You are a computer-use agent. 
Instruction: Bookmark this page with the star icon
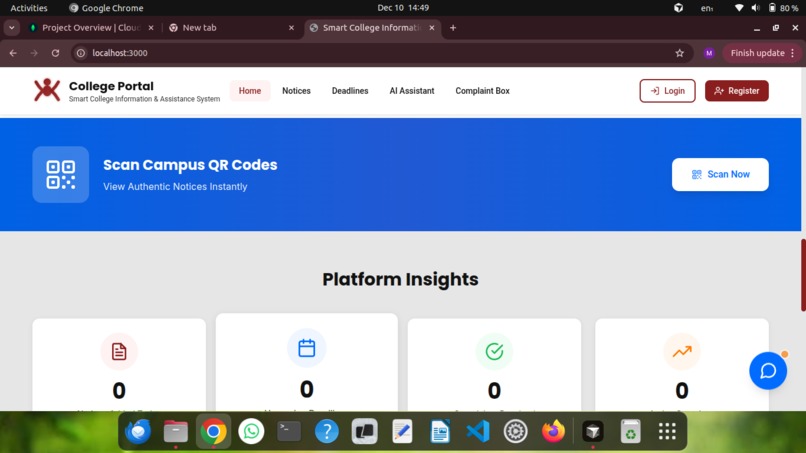click(x=680, y=53)
